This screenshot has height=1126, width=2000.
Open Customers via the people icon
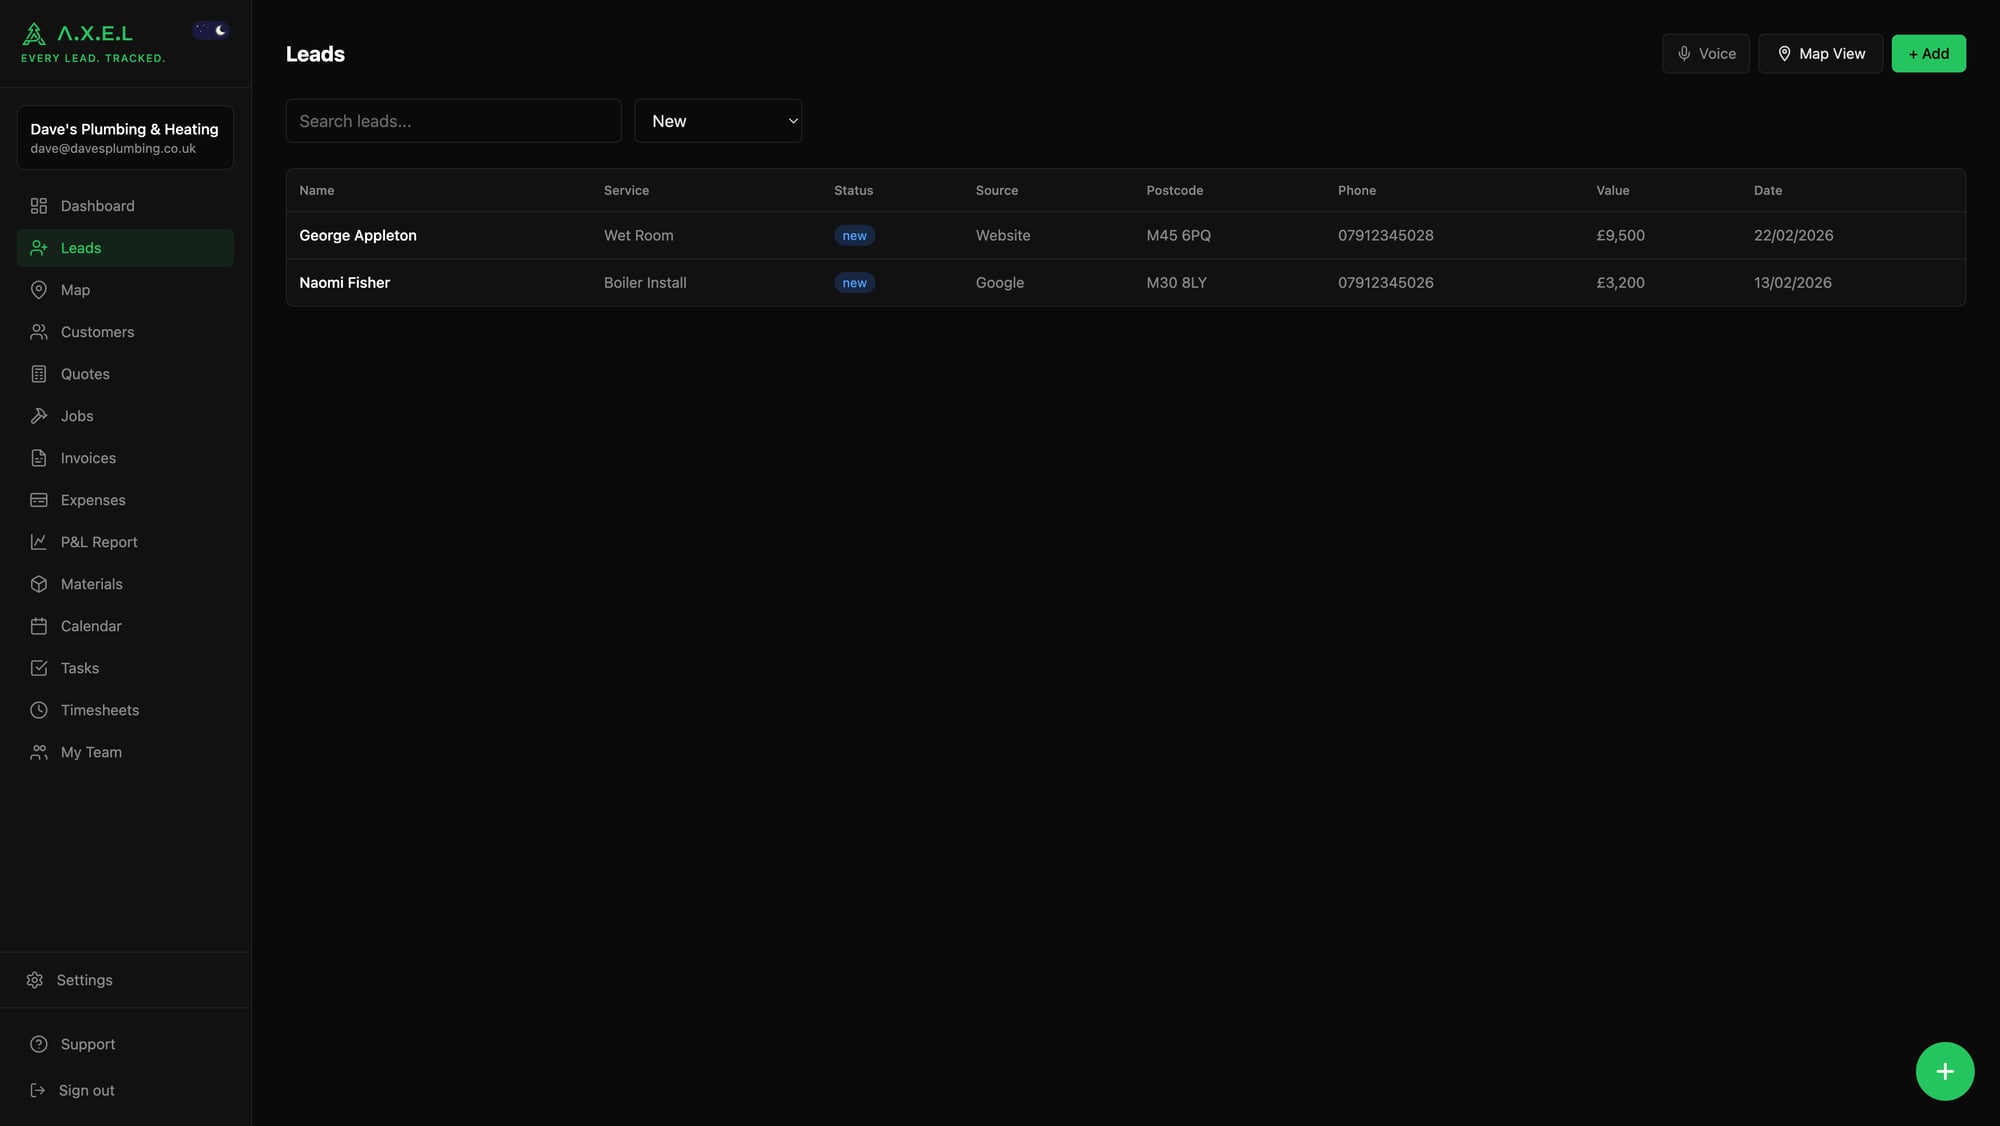tap(39, 332)
